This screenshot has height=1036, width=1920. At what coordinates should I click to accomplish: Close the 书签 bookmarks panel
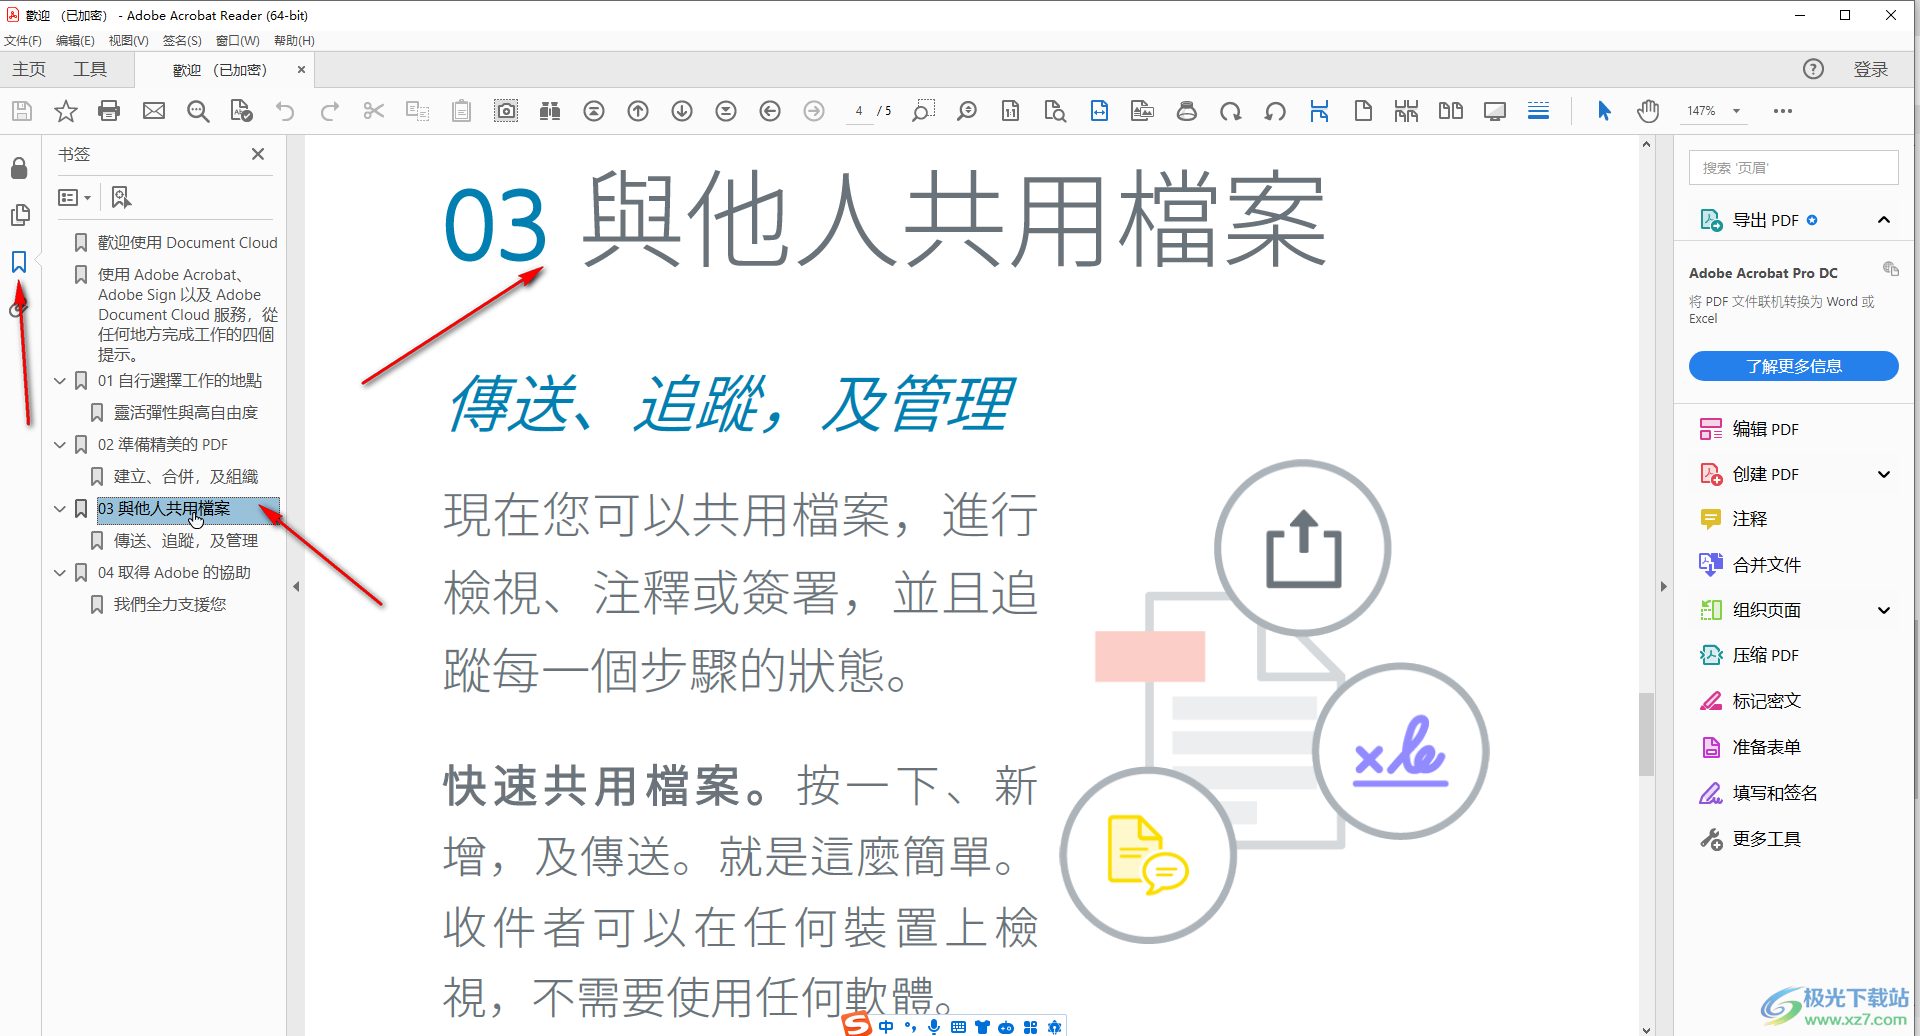tap(258, 154)
